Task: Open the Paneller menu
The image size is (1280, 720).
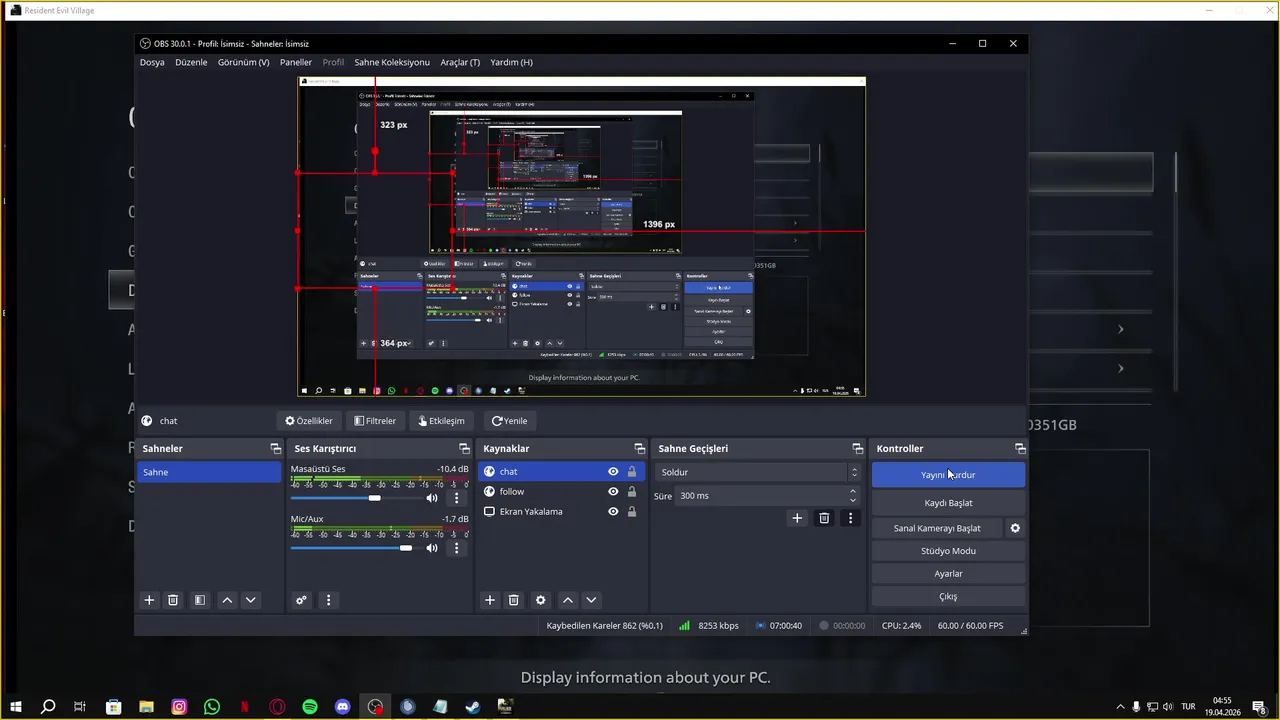Action: coord(296,62)
